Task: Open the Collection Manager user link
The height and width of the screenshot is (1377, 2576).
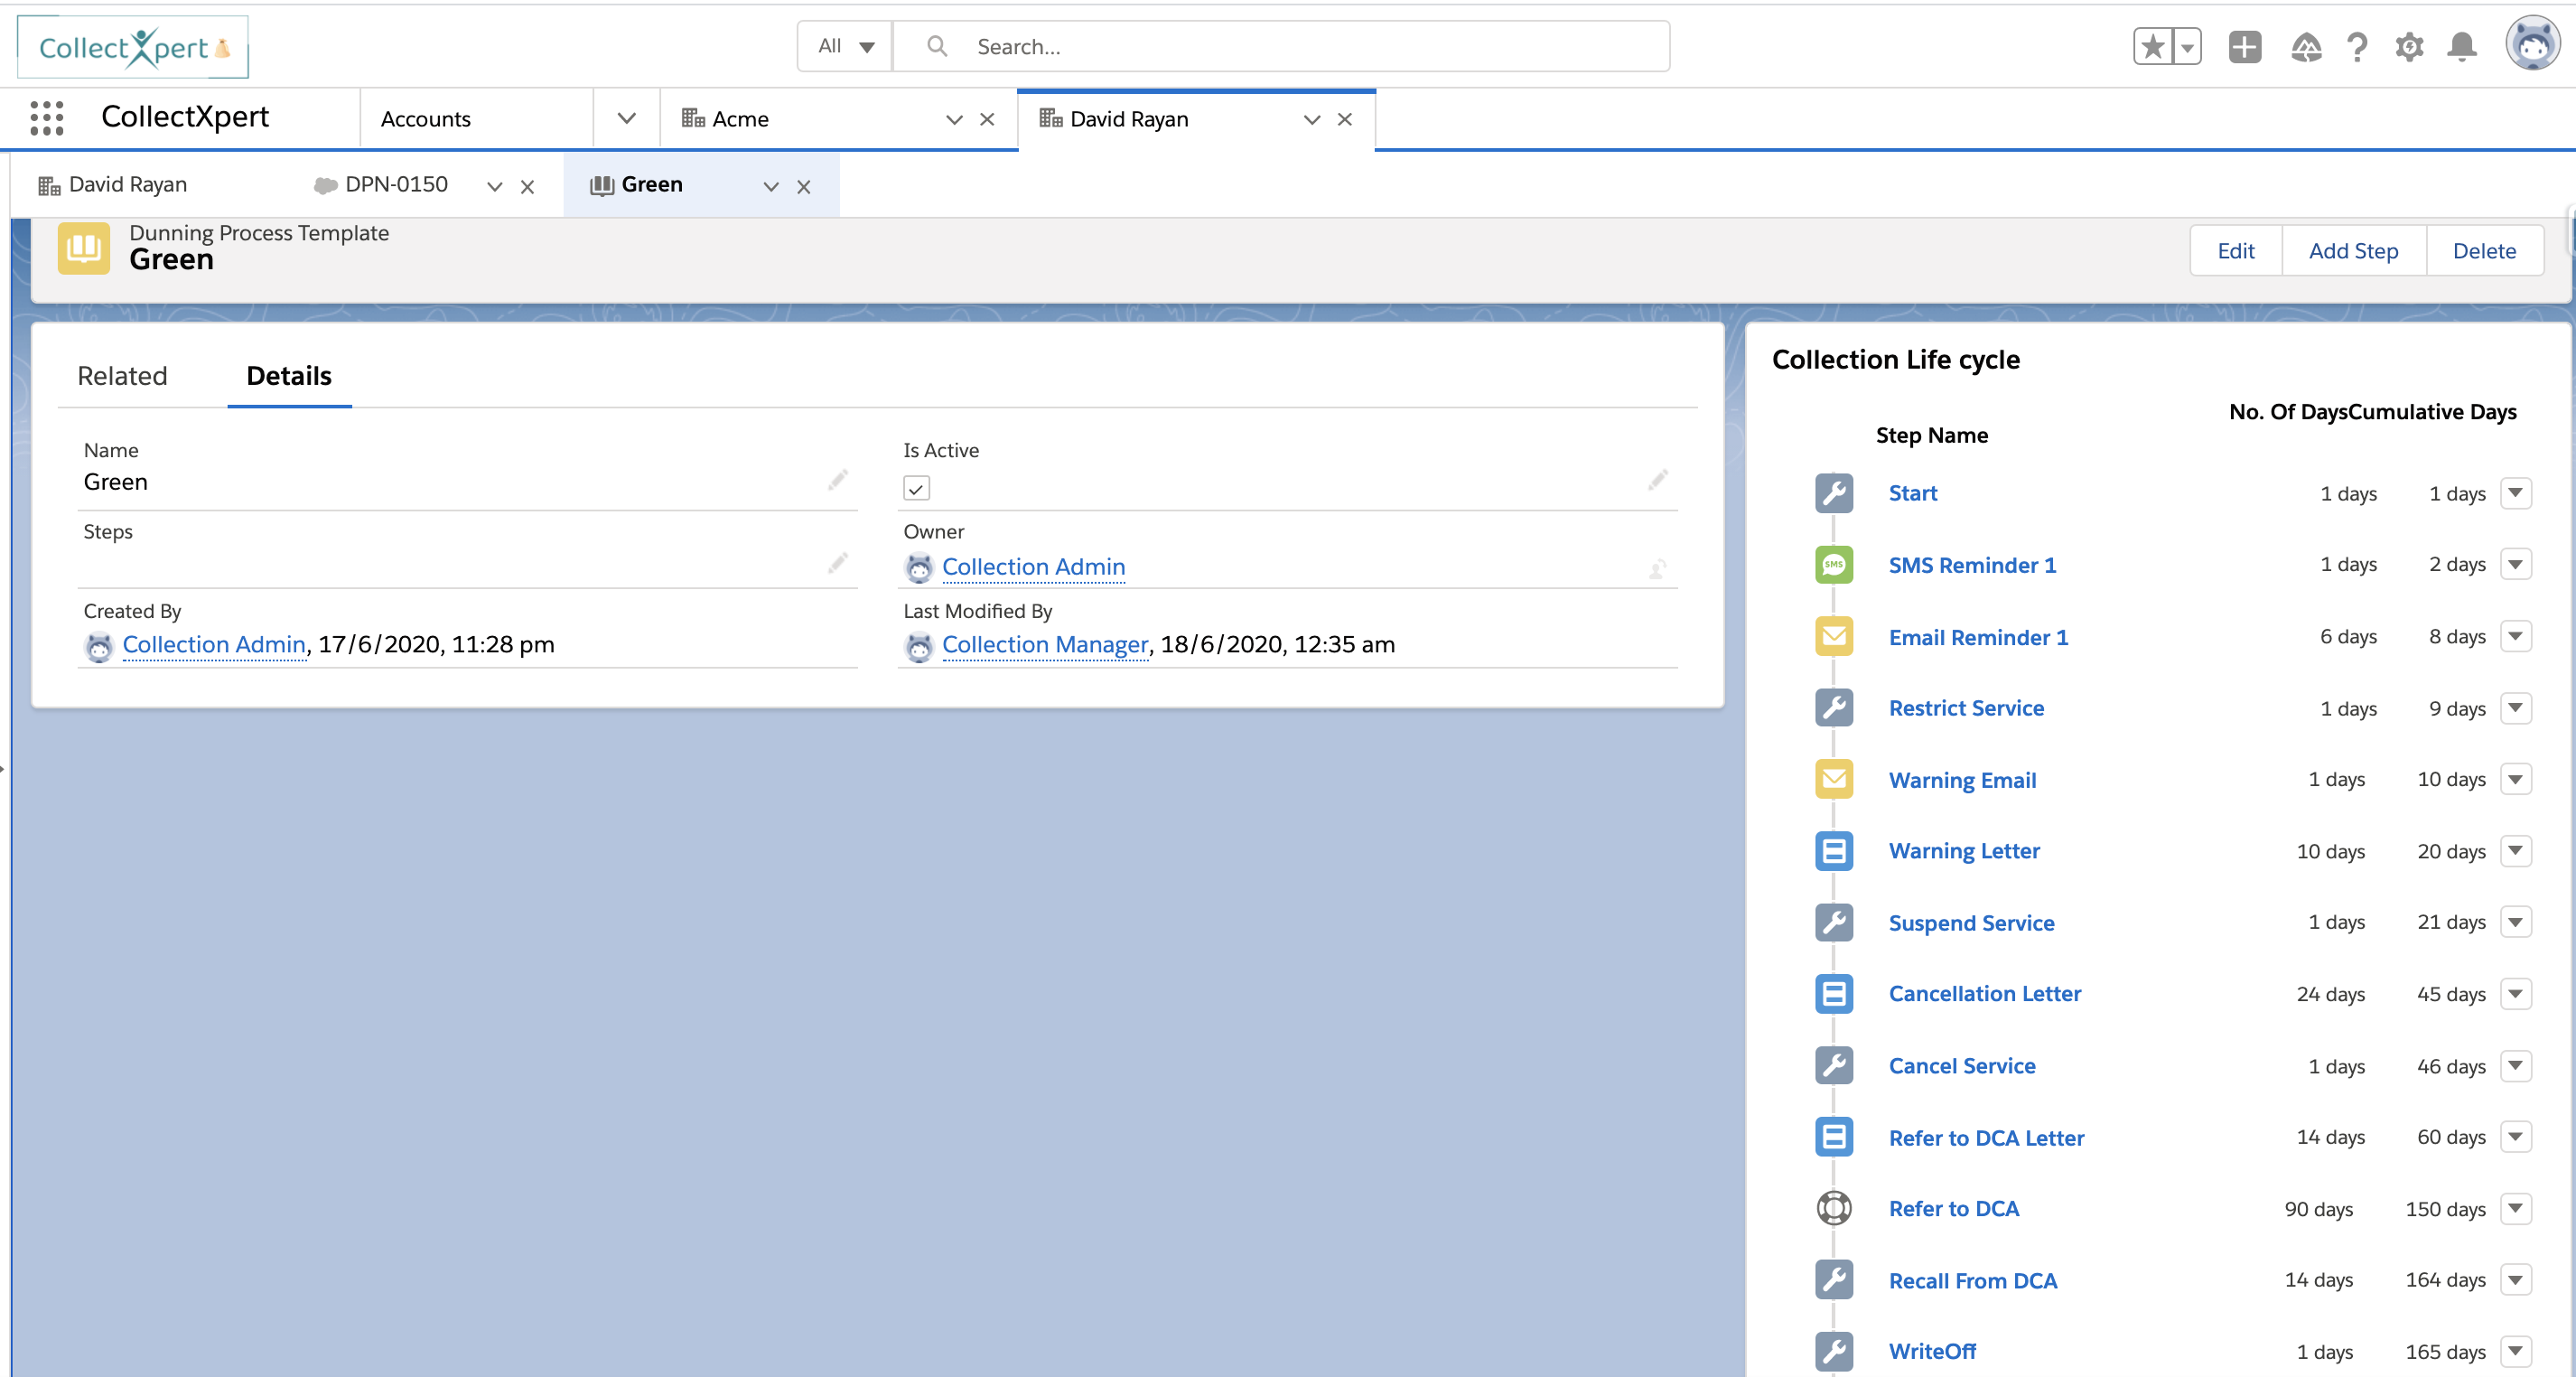Action: point(1045,644)
